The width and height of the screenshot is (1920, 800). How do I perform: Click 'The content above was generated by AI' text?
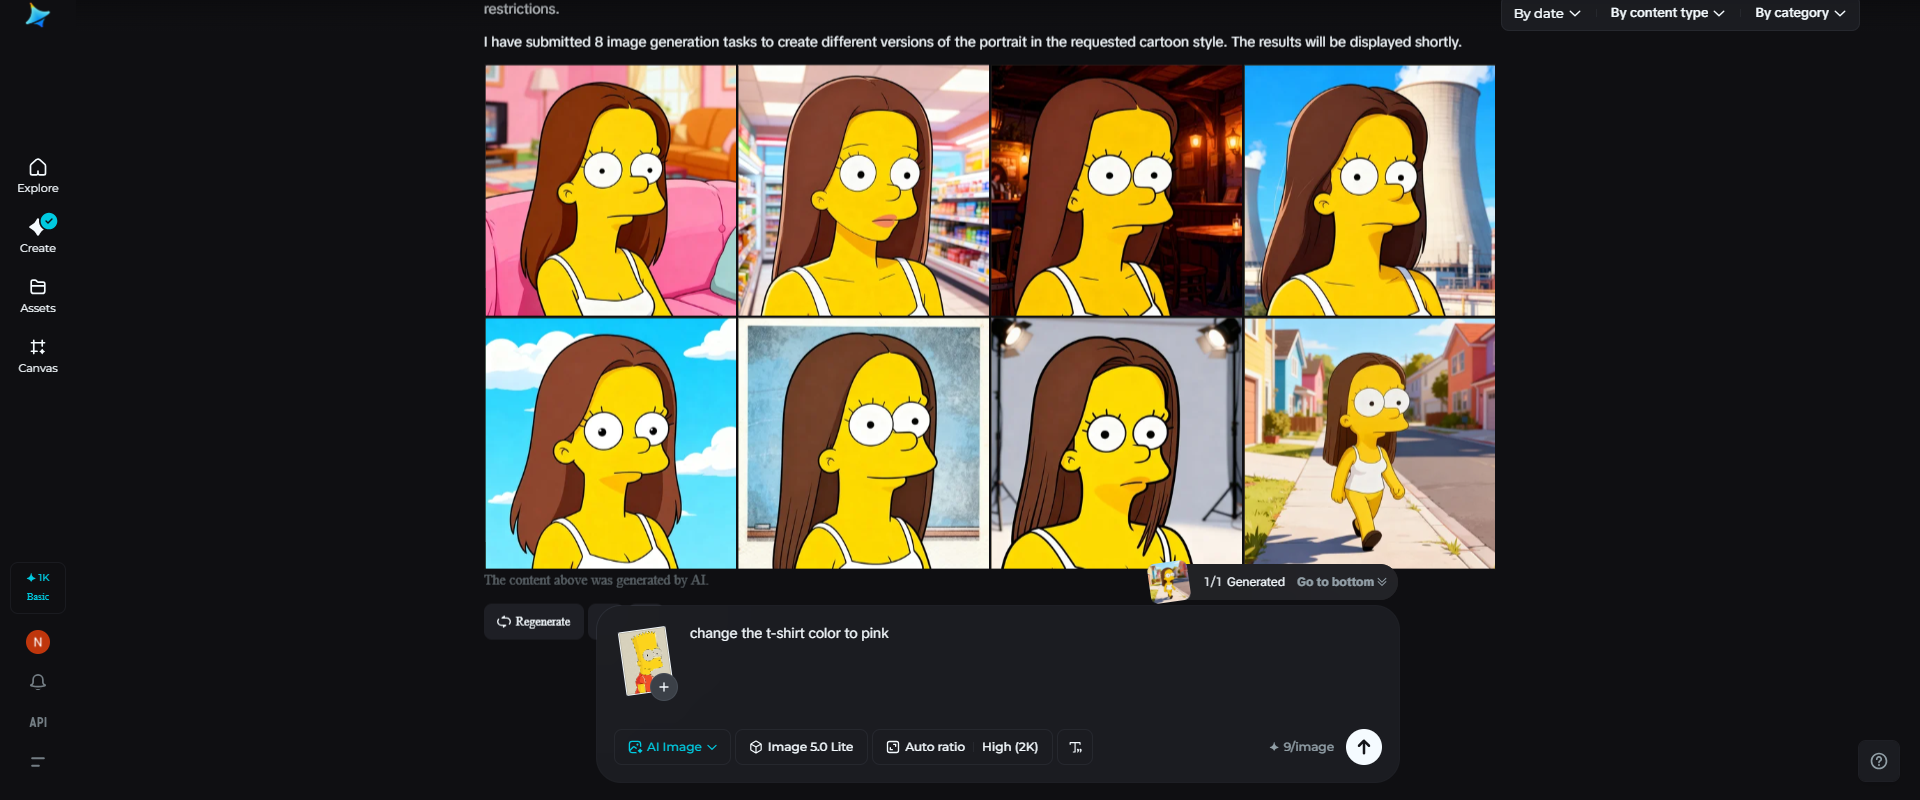click(x=596, y=580)
